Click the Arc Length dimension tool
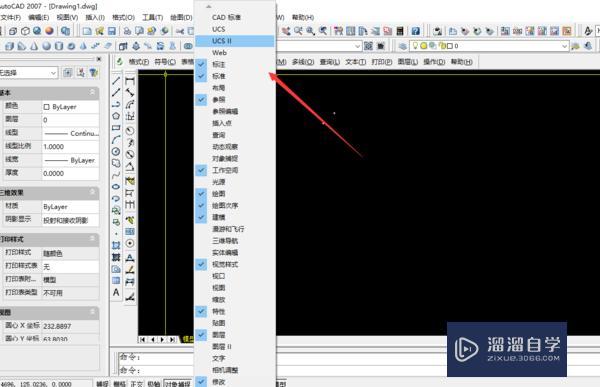 tap(130, 104)
